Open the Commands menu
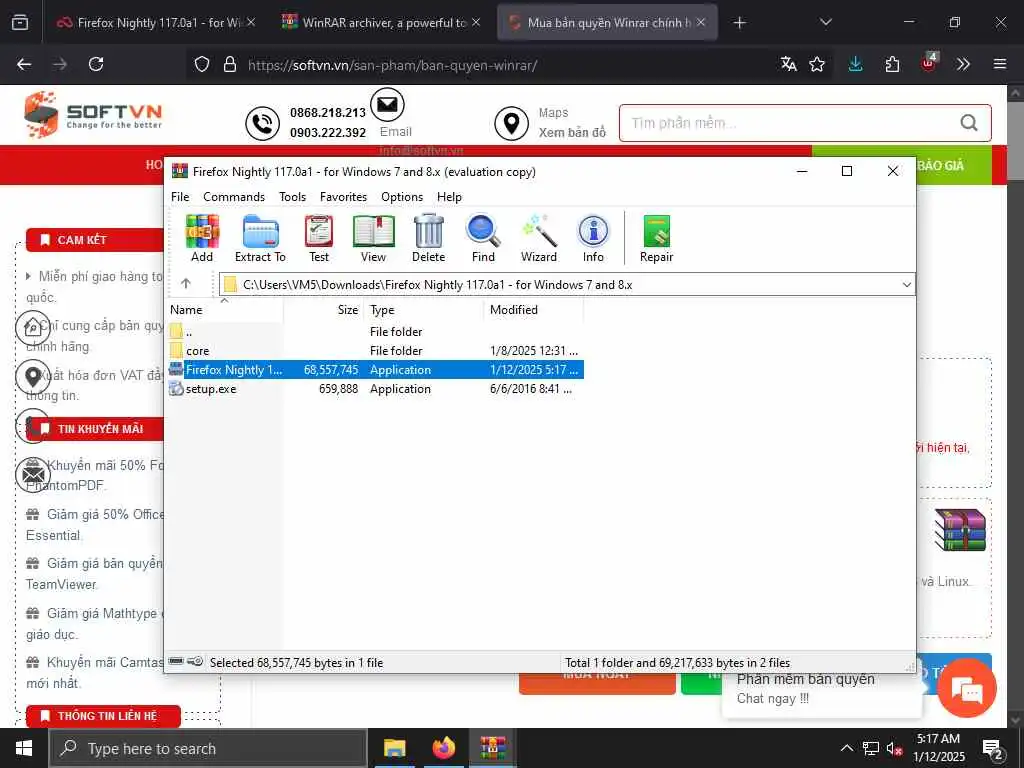Image resolution: width=1024 pixels, height=768 pixels. coord(234,197)
